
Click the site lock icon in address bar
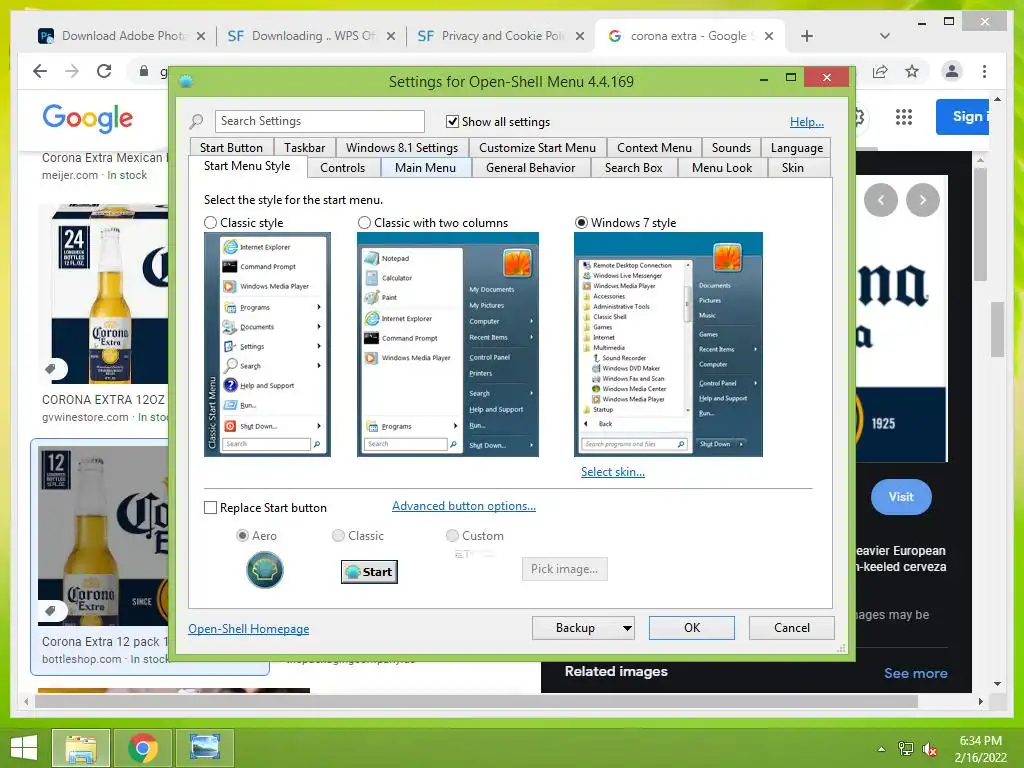point(144,71)
